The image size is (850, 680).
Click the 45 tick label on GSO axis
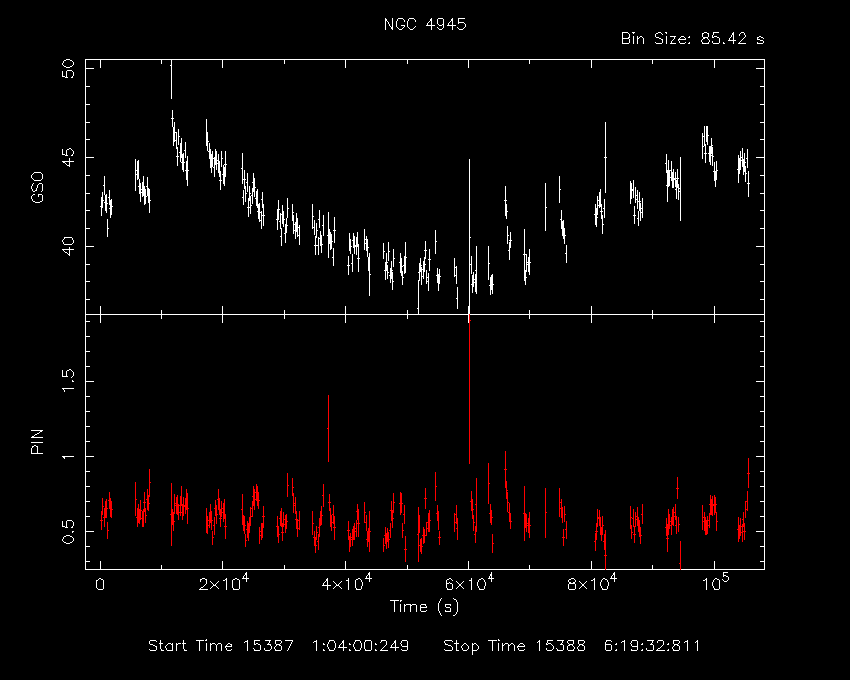tap(68, 157)
